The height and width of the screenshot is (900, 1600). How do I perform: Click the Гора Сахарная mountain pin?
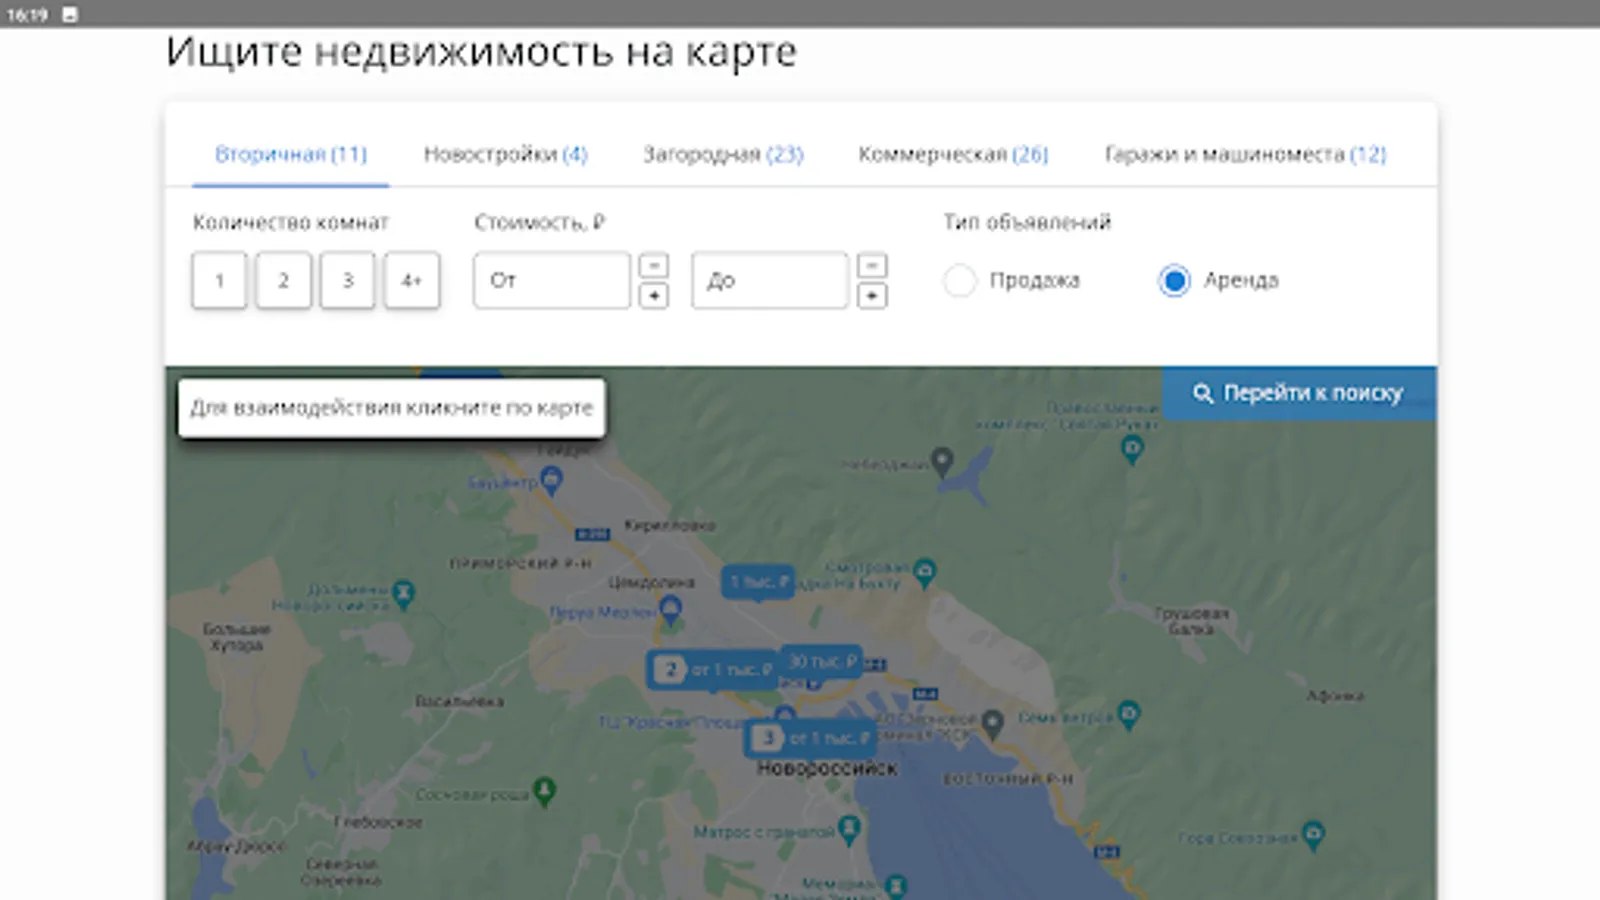[x=1313, y=833]
